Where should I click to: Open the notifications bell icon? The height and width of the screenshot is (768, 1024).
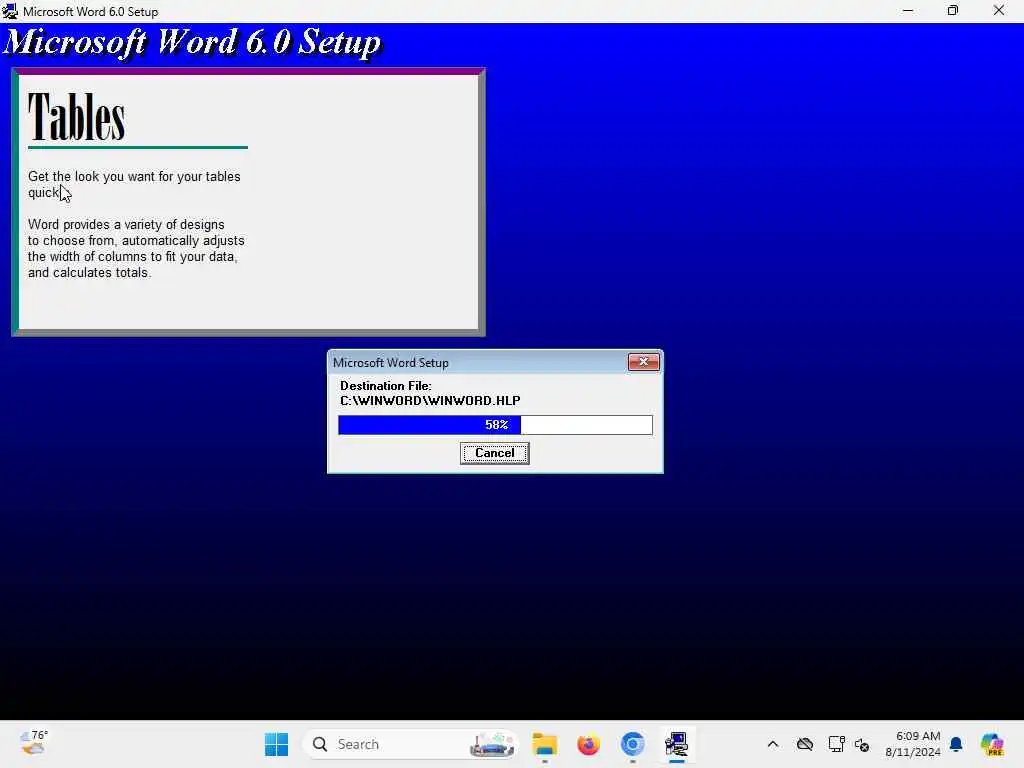[956, 744]
